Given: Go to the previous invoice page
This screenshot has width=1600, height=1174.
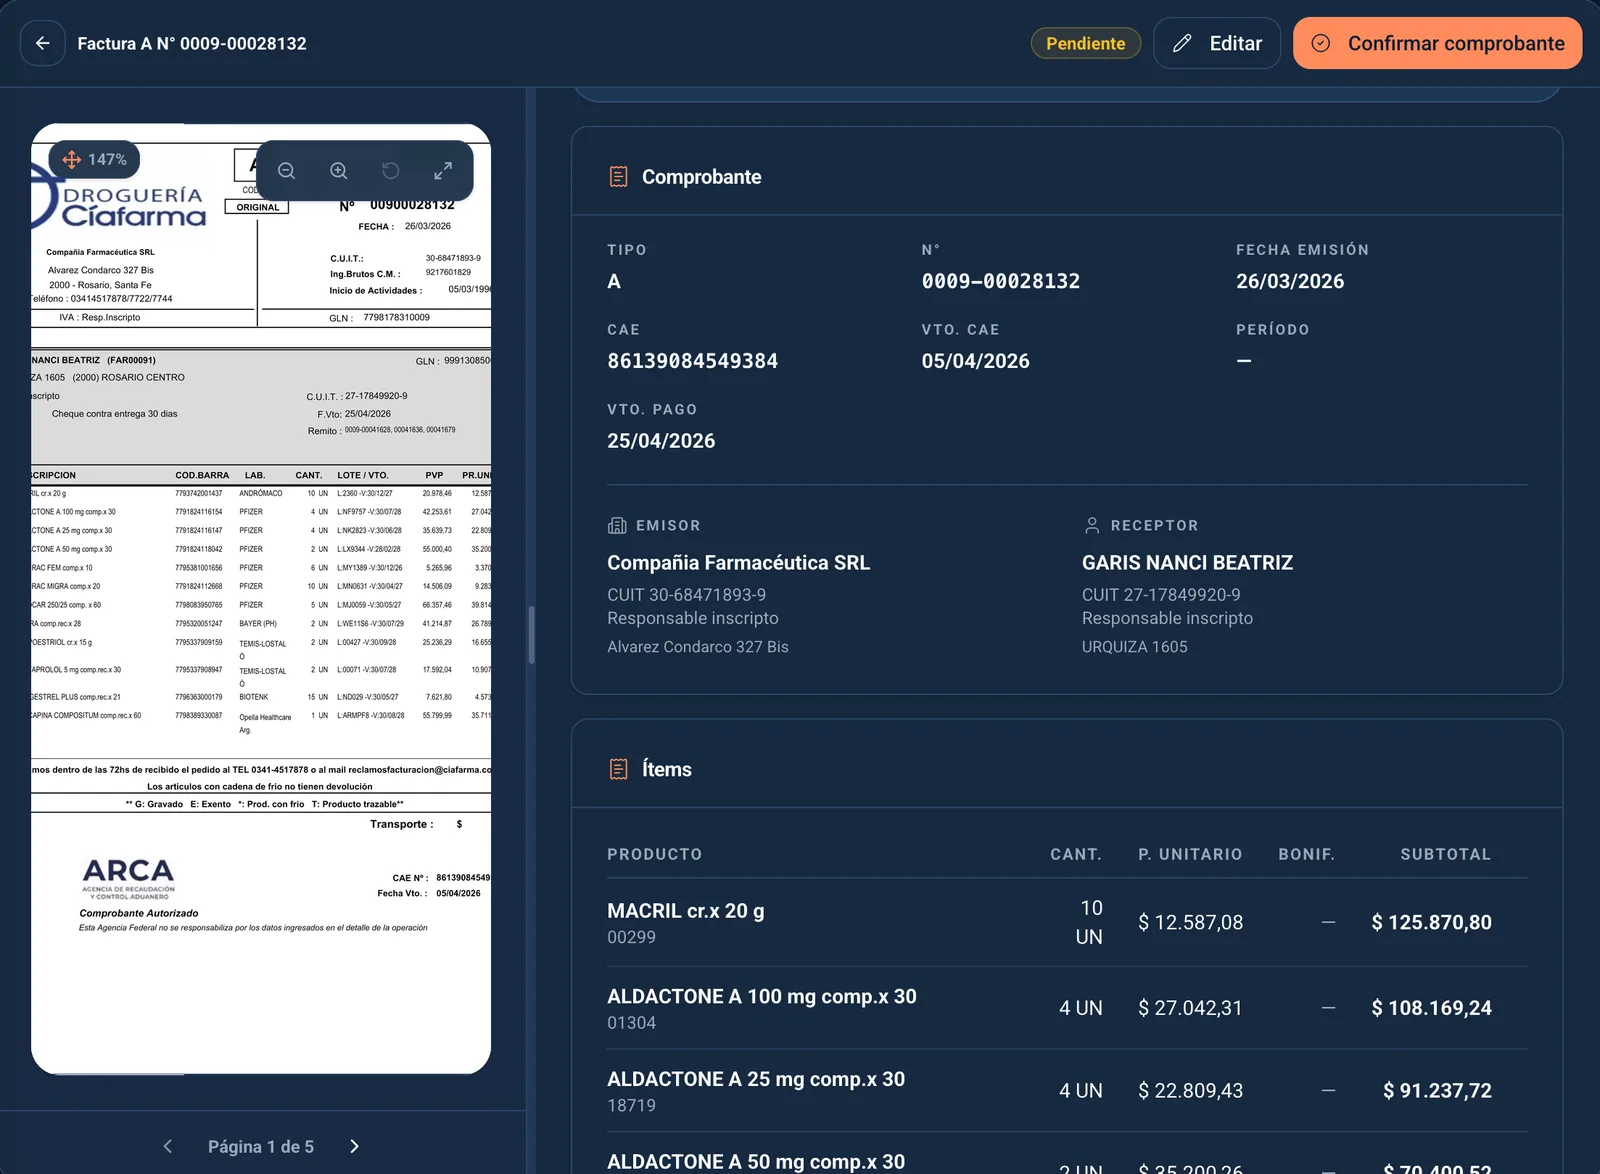Looking at the screenshot, I should 168,1146.
